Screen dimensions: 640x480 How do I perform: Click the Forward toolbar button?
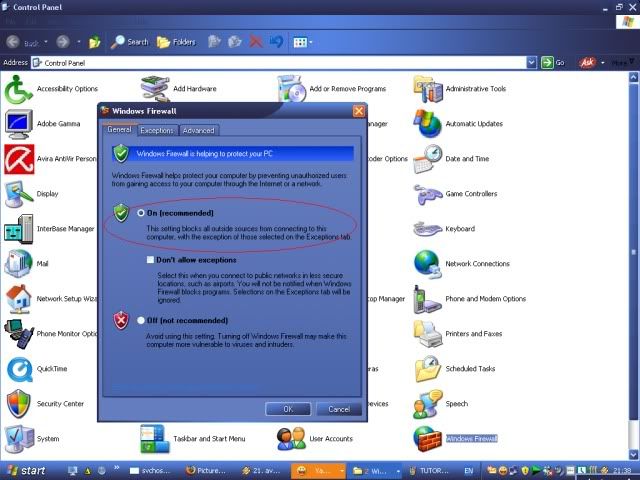tap(63, 42)
